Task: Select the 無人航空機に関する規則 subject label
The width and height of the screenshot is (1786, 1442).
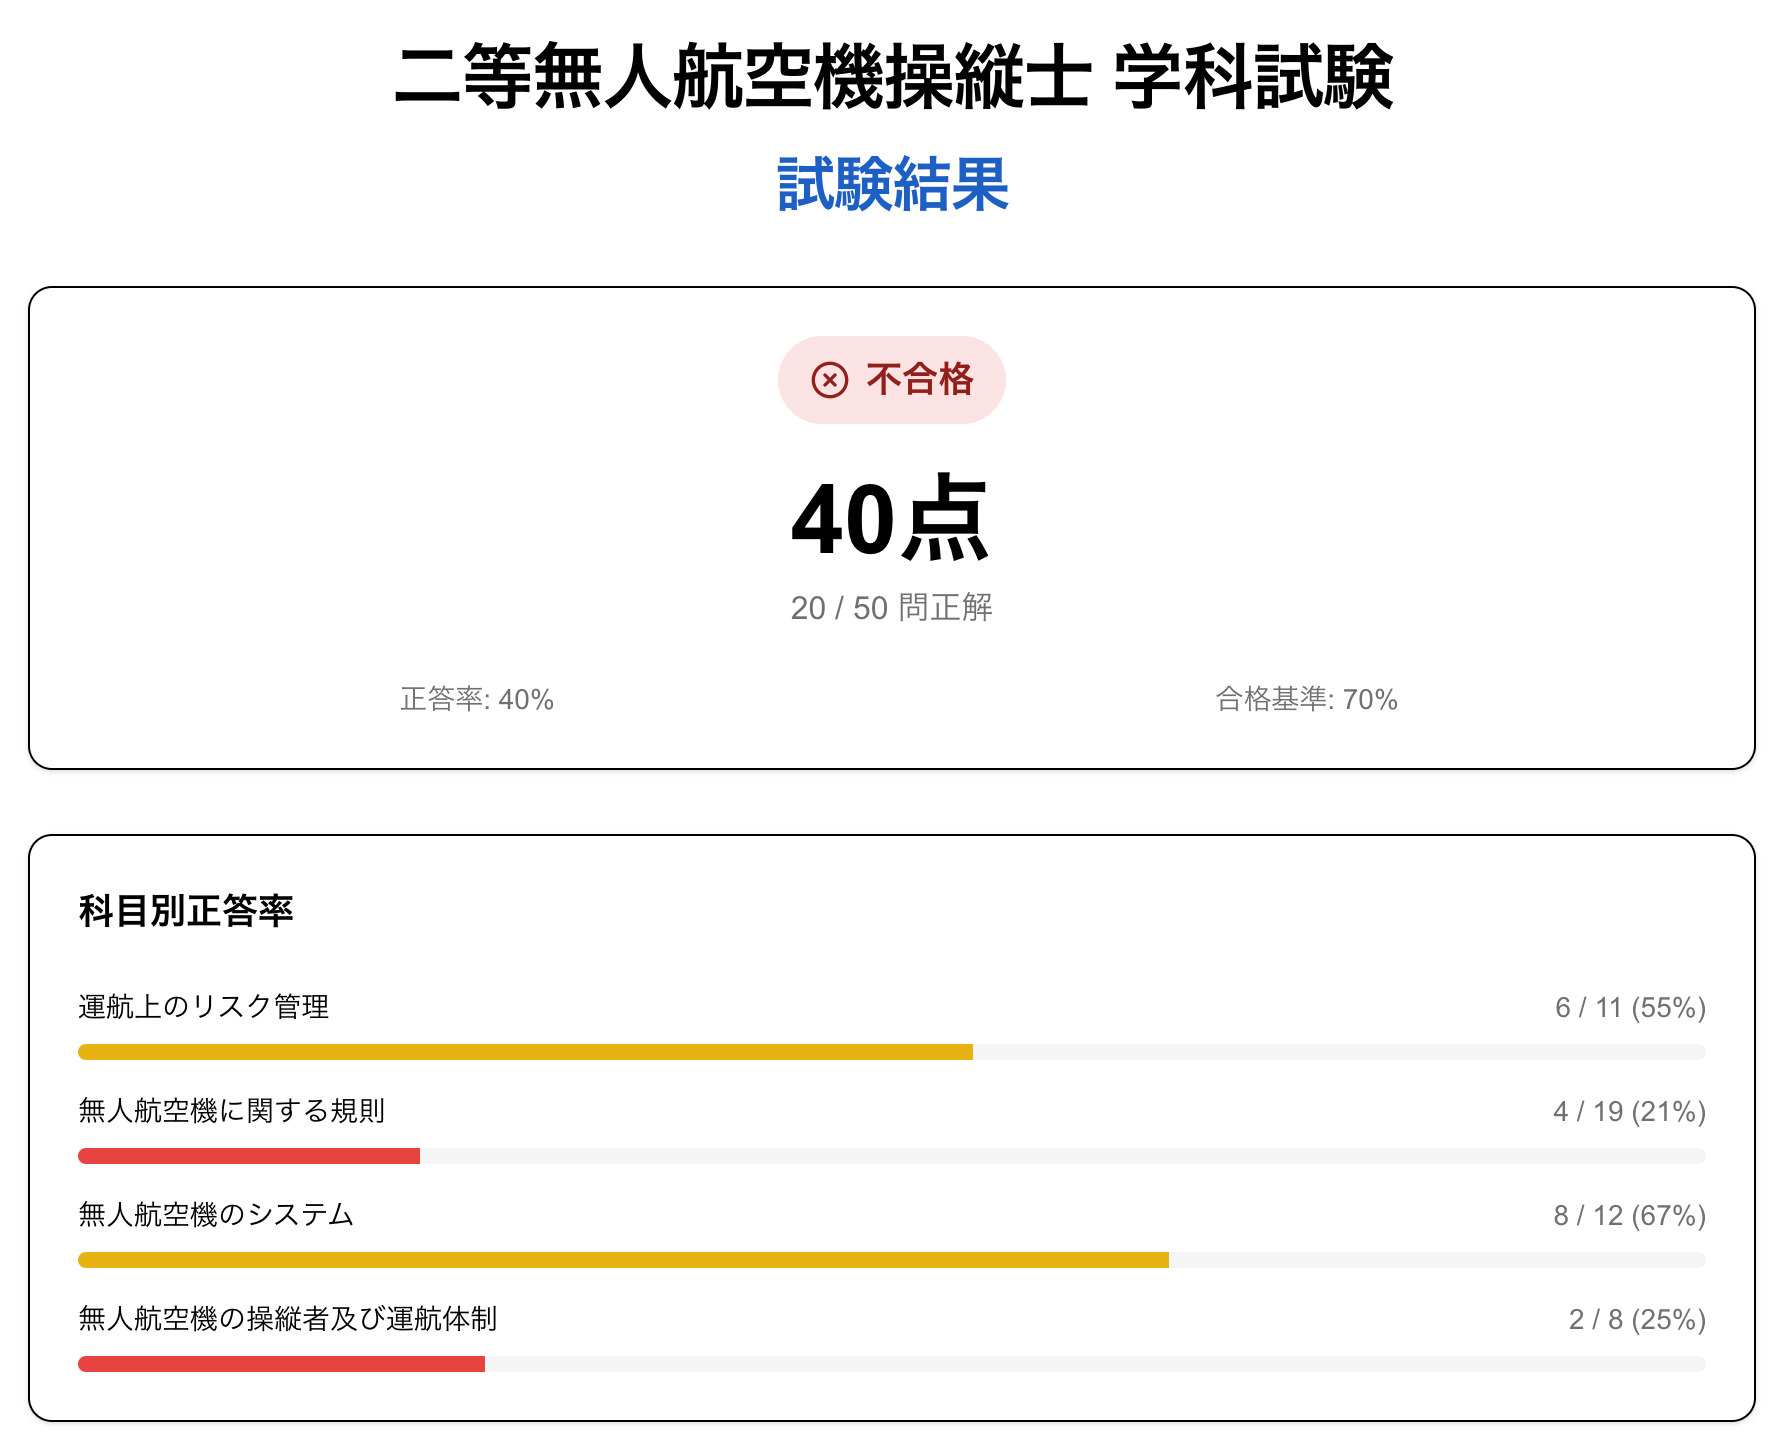Action: click(x=232, y=1111)
